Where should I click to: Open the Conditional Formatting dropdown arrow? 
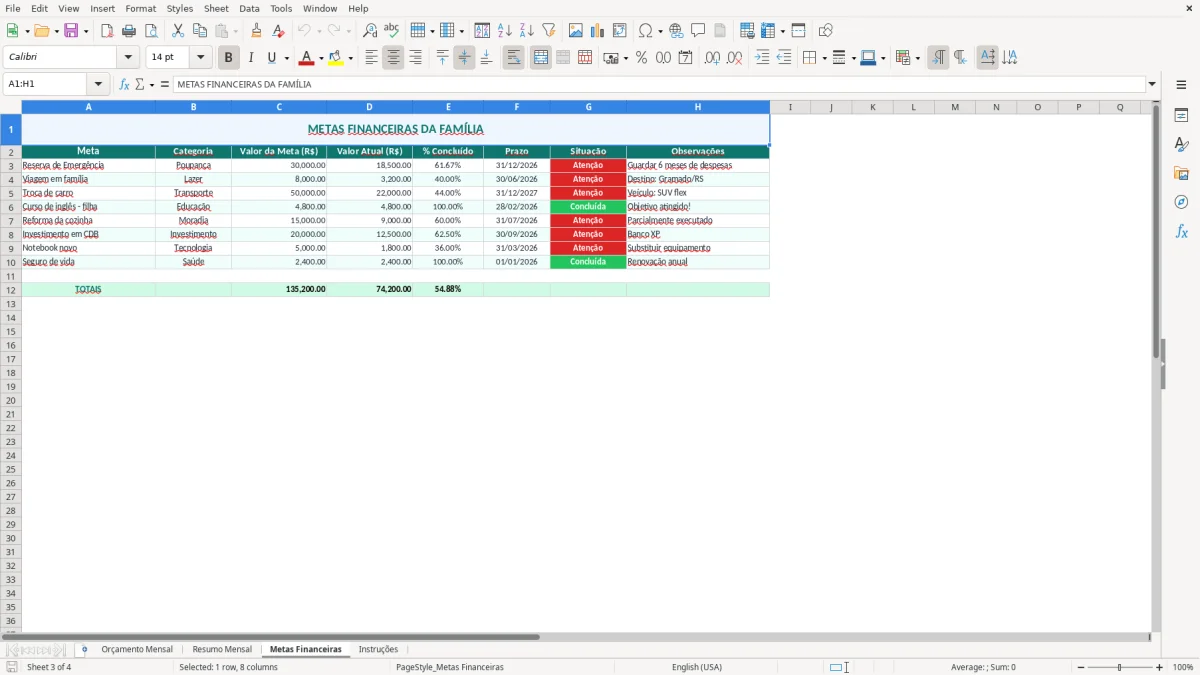(917, 58)
